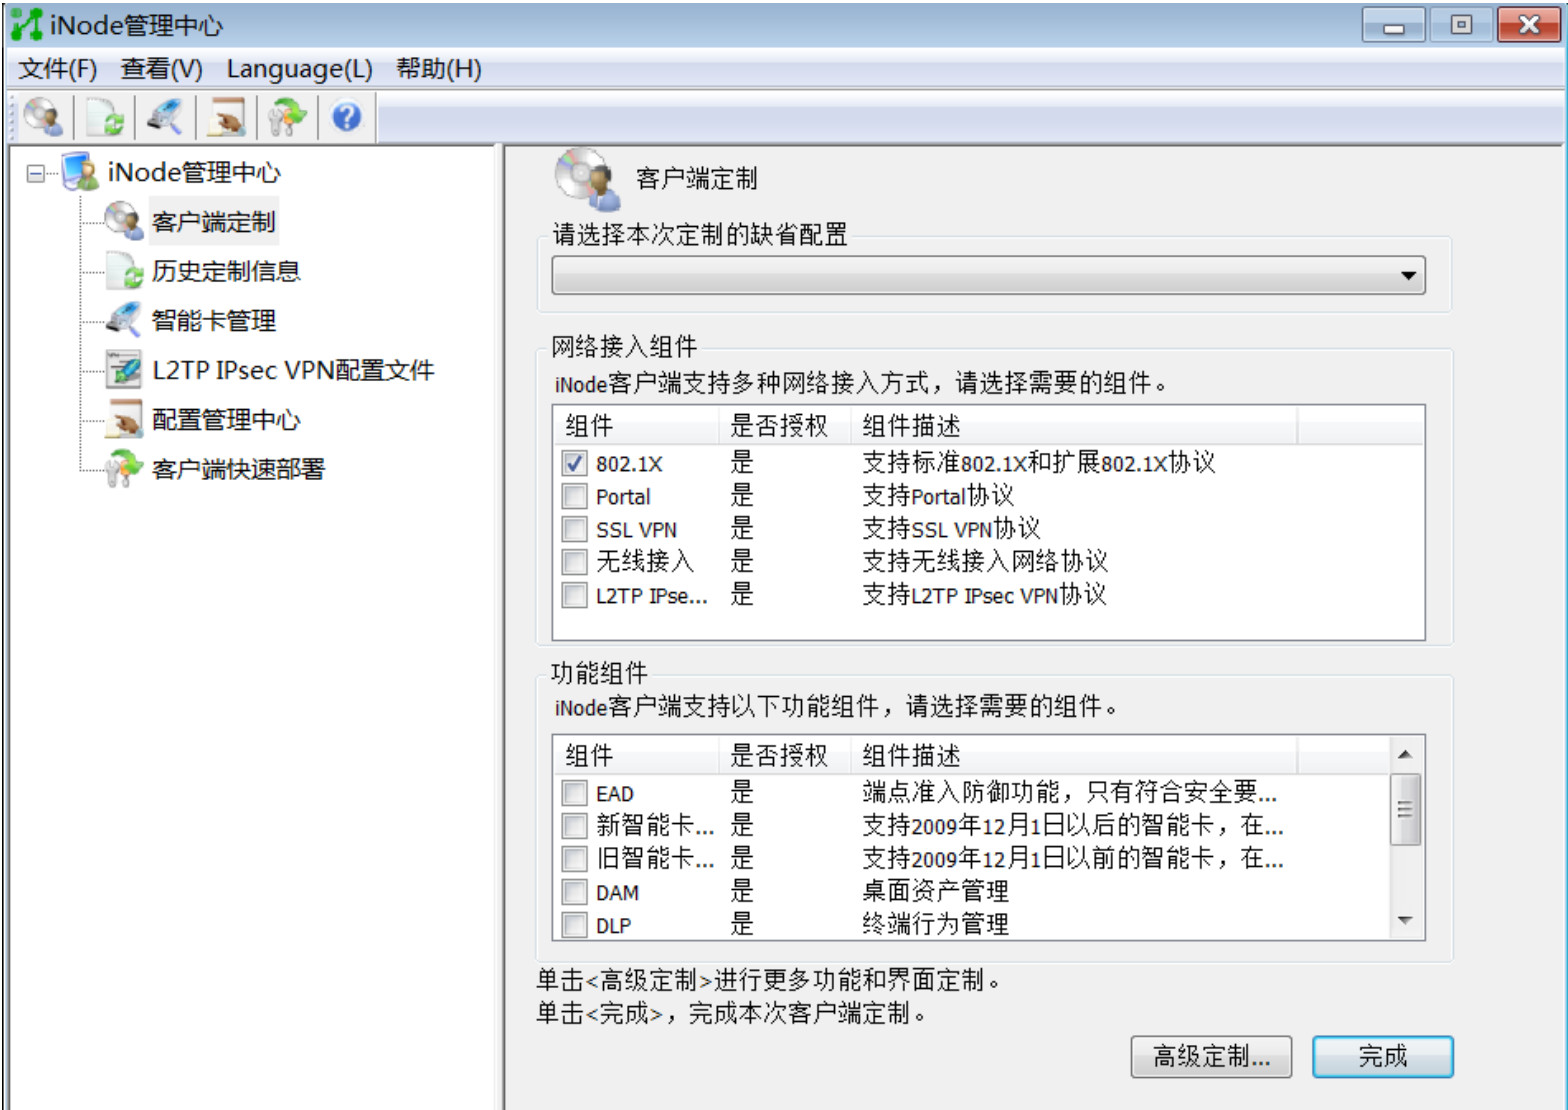Screen dimensions: 1568x1110
Task: Click the description 桌面资产管理
Action: click(935, 892)
